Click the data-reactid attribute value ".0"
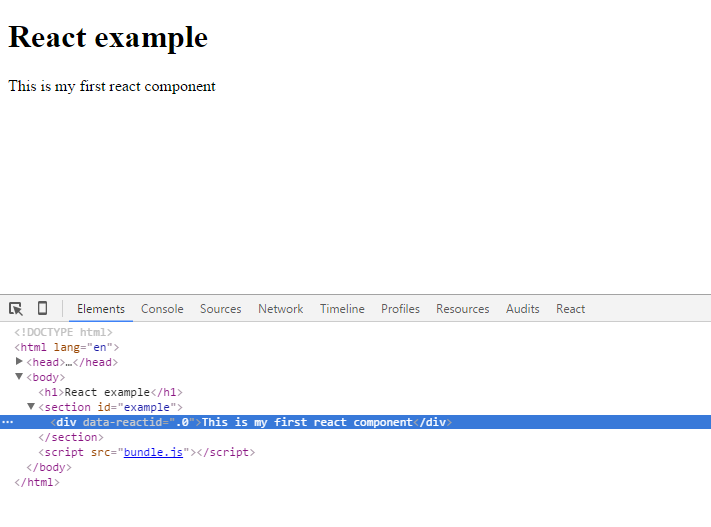Screen dimensions: 711x527 point(182,422)
